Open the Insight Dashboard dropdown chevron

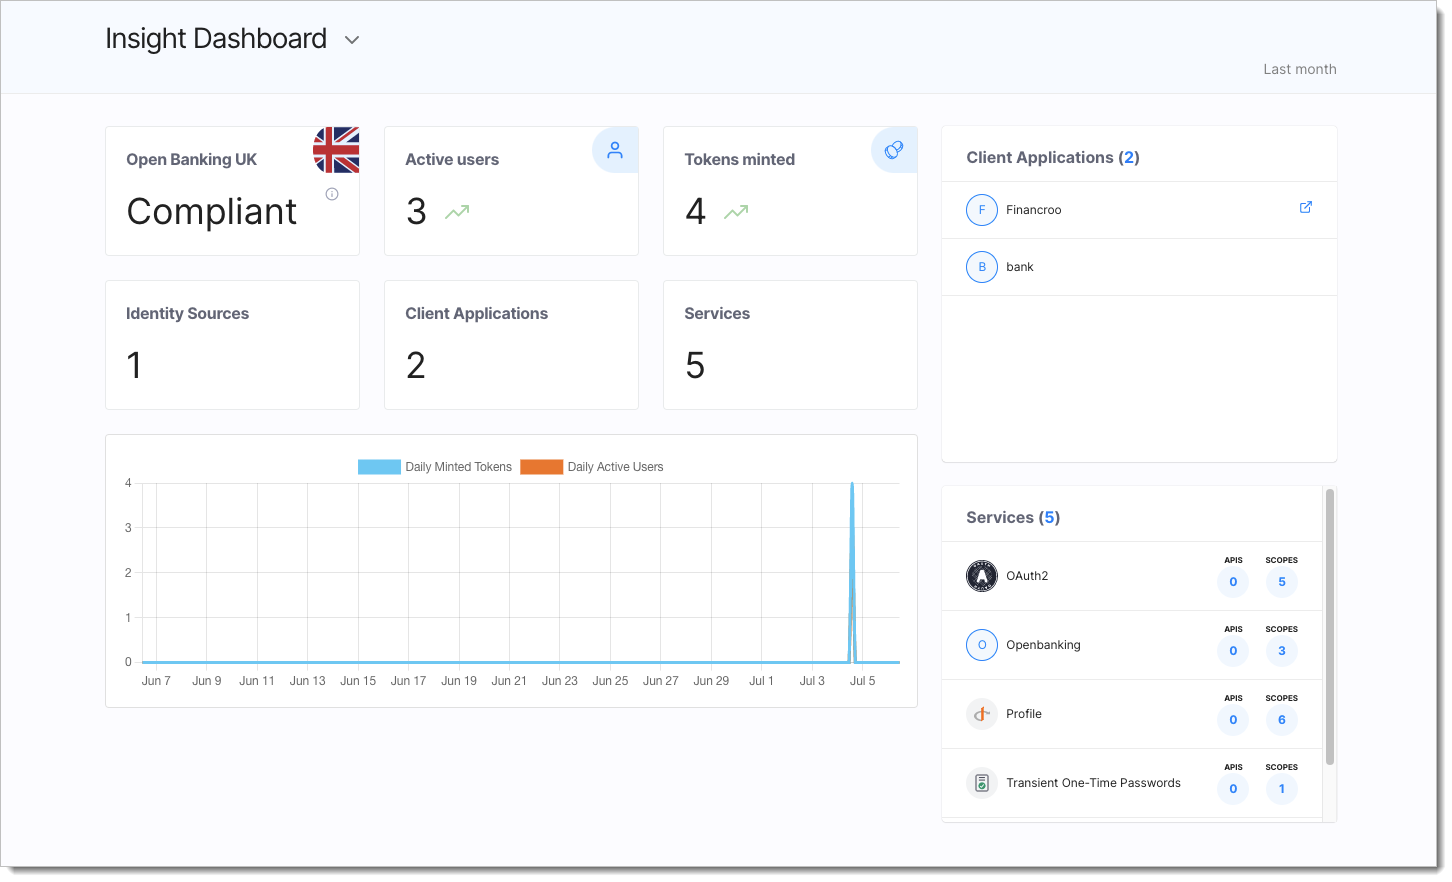[352, 40]
